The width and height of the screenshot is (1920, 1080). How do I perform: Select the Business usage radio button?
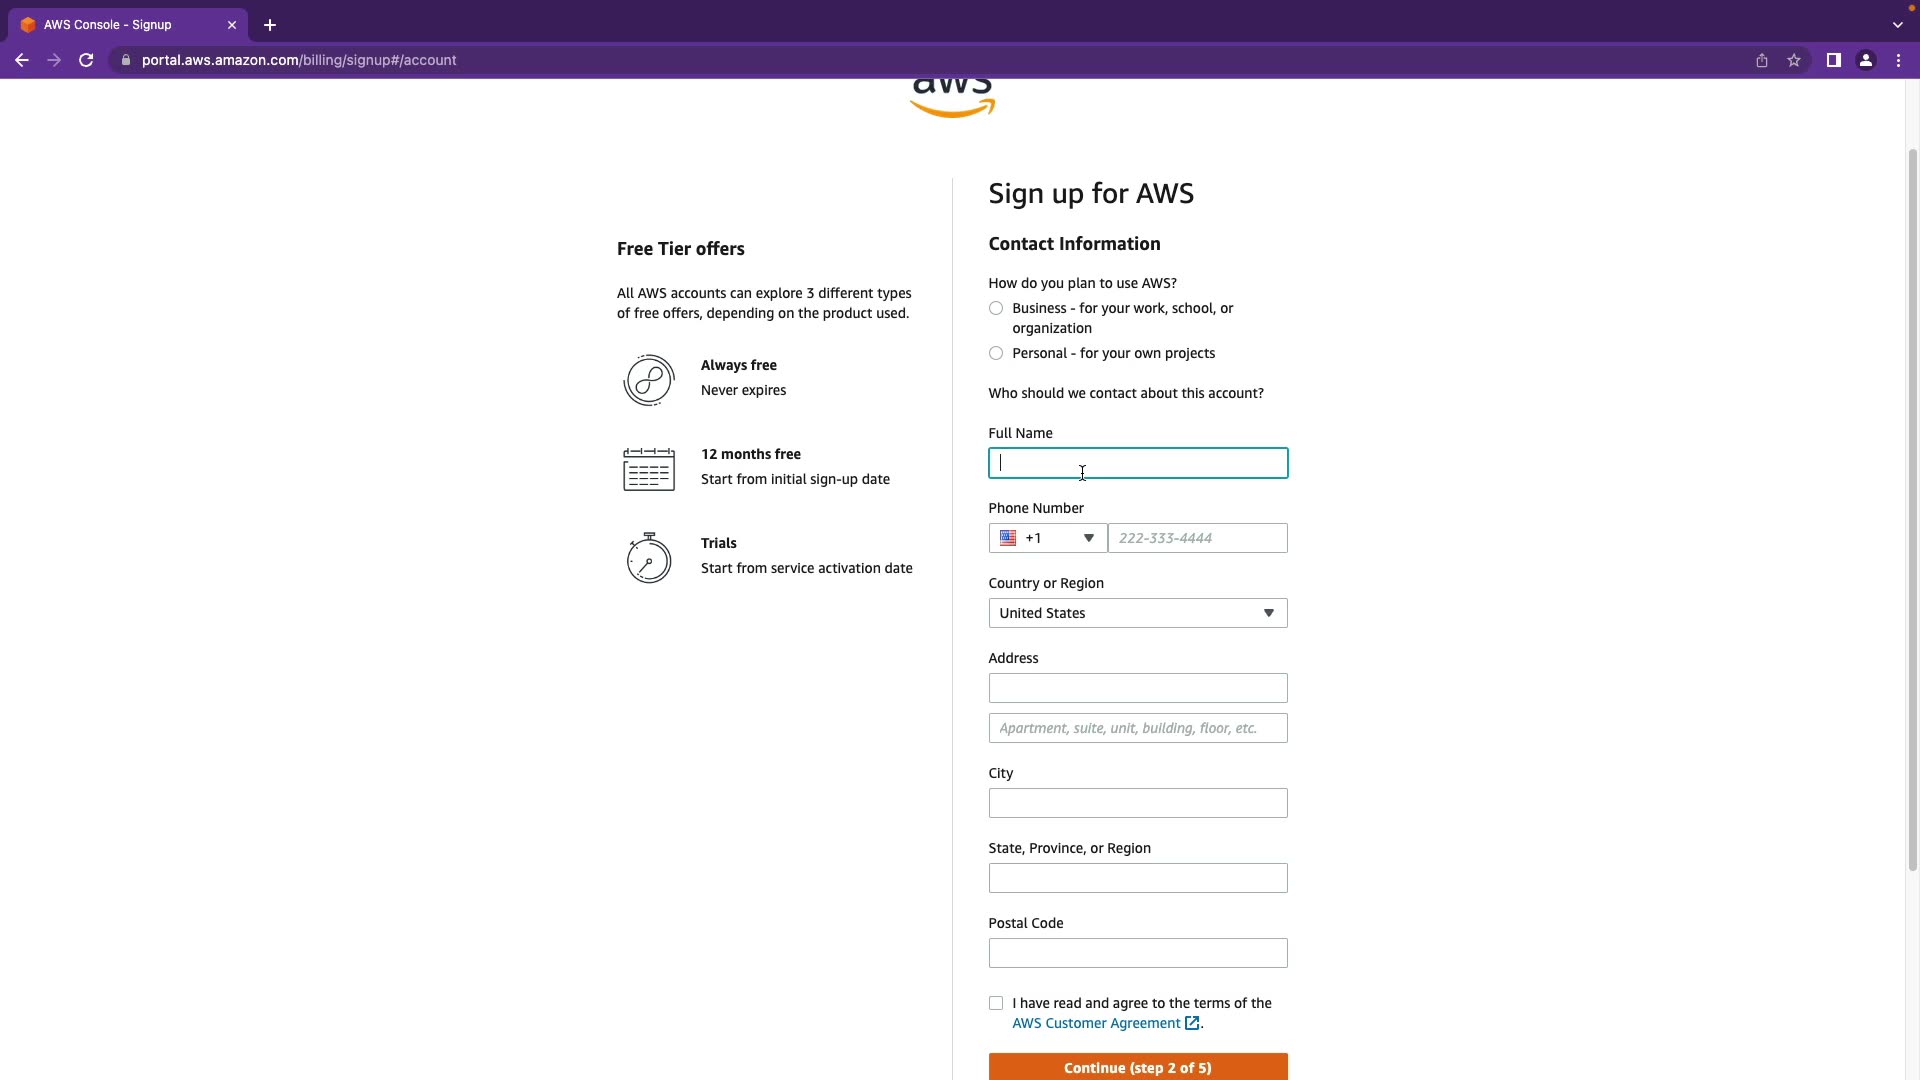[x=996, y=308]
